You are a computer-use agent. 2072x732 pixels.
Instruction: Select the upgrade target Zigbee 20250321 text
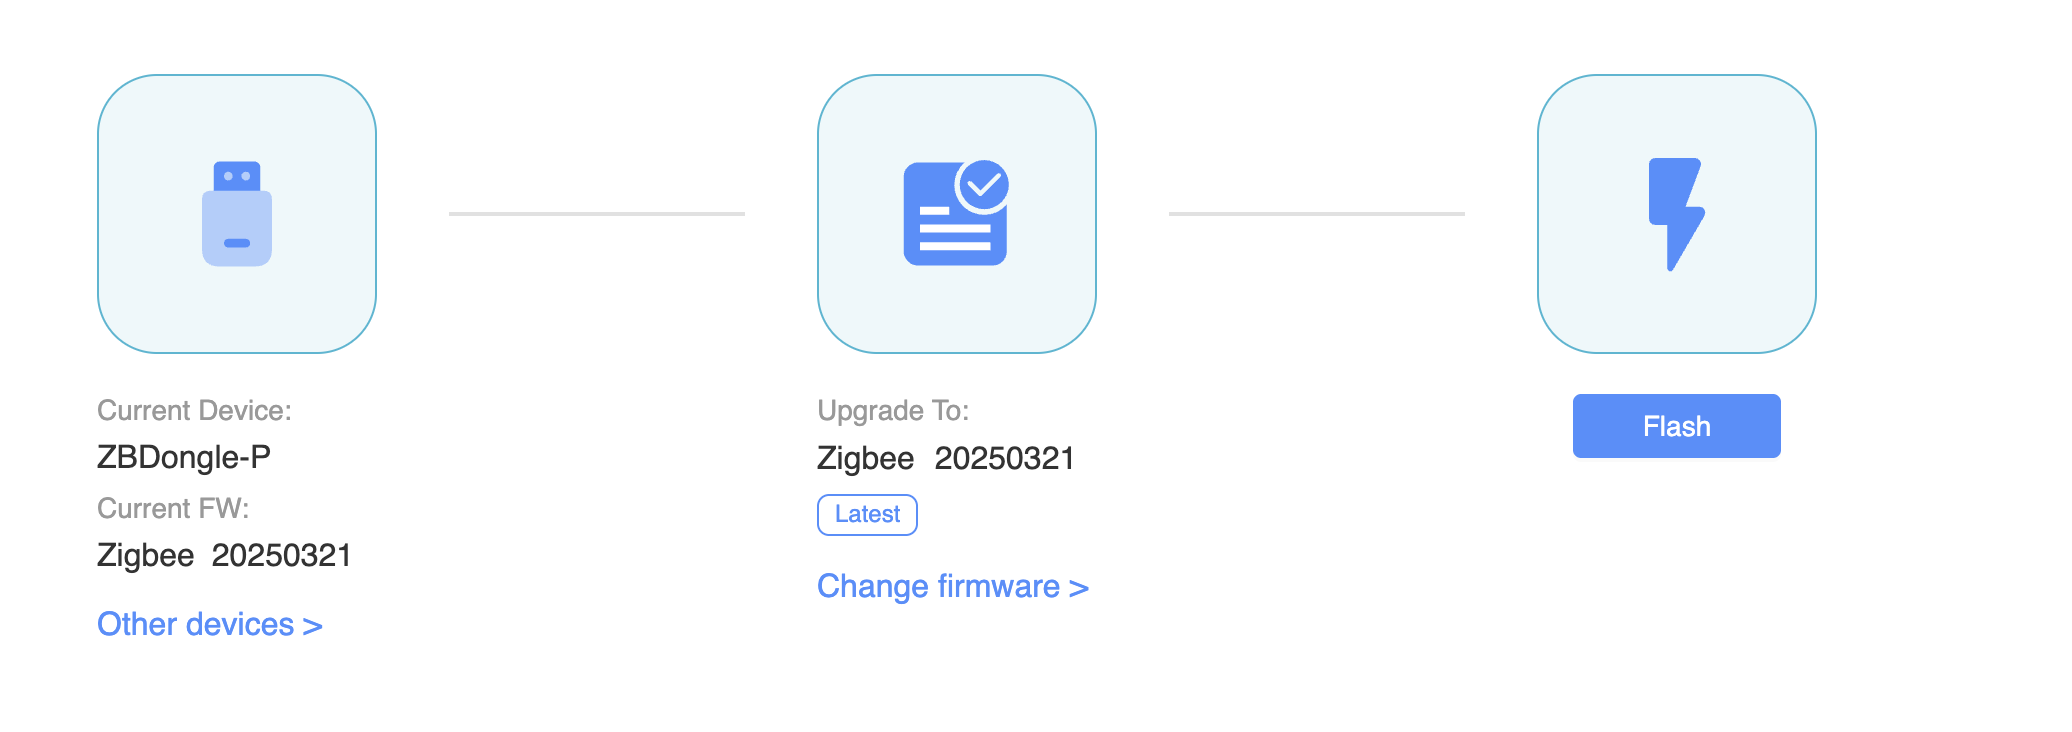(945, 458)
